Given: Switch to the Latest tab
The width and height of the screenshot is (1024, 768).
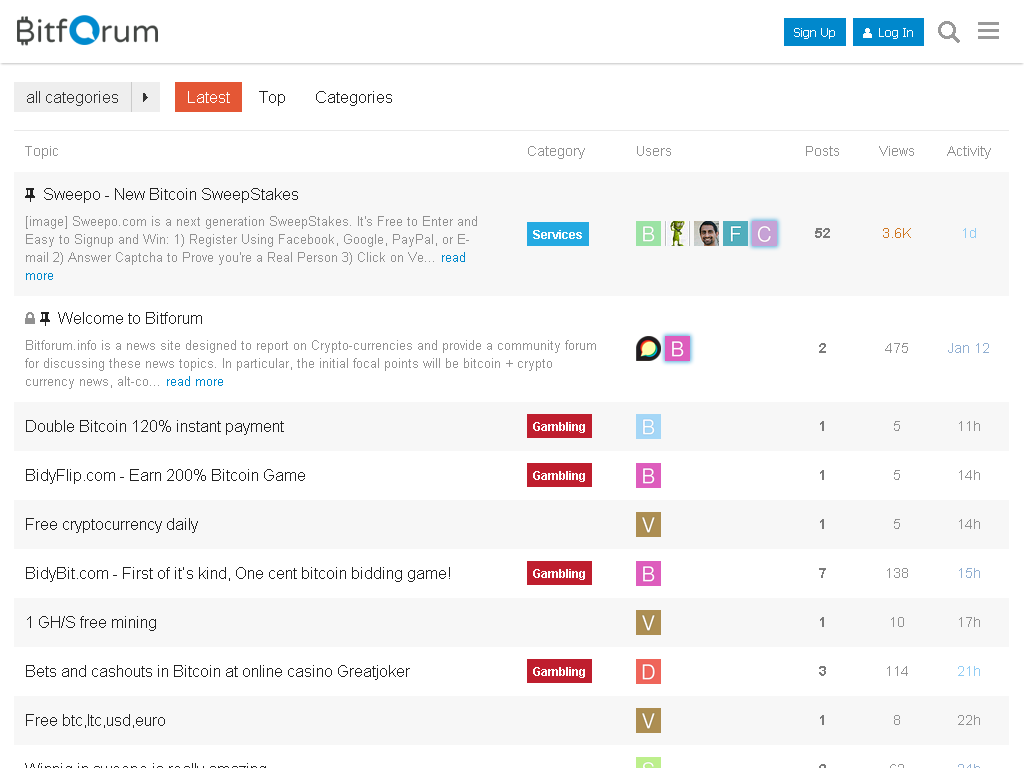Looking at the screenshot, I should [x=208, y=97].
